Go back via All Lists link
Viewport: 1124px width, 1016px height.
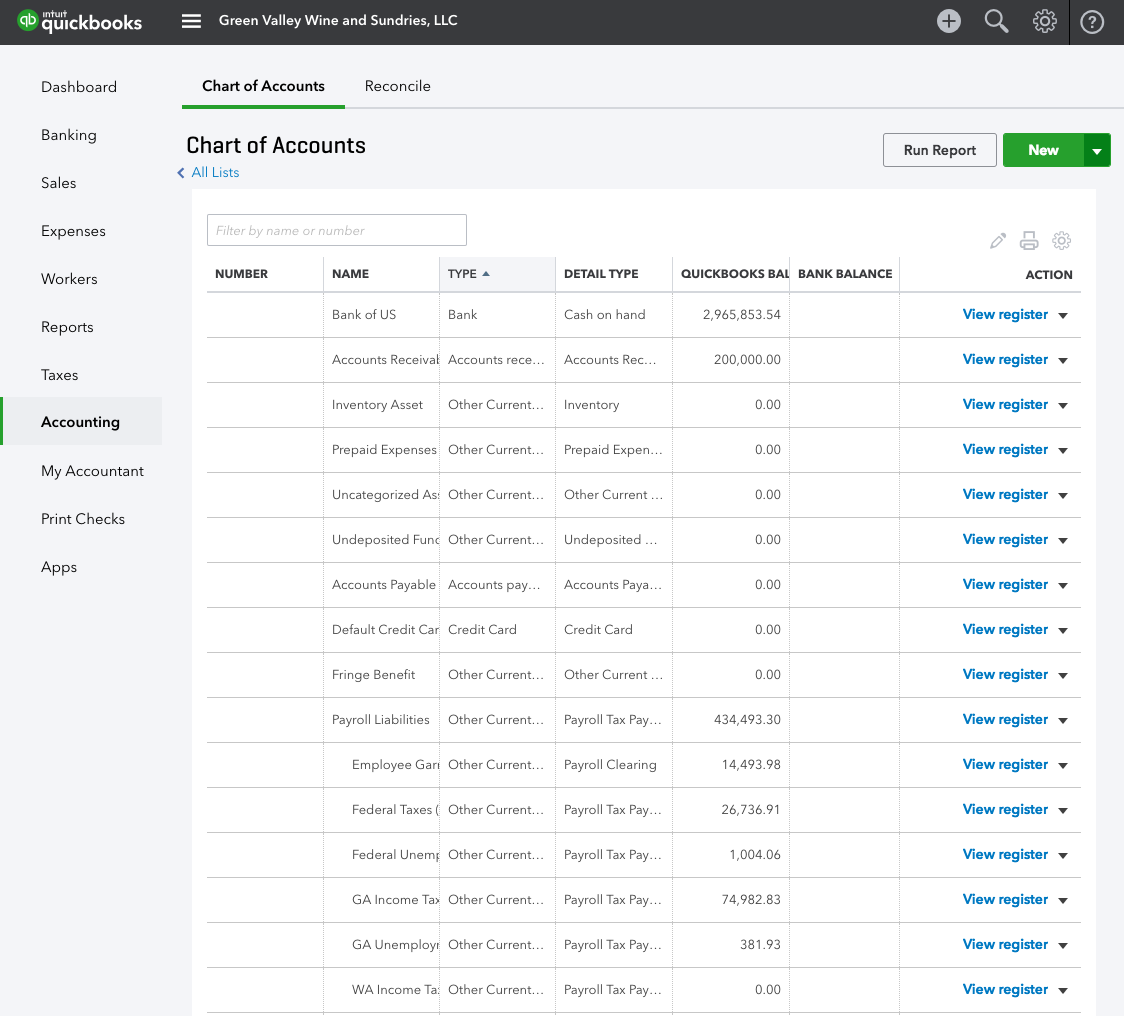tap(215, 172)
